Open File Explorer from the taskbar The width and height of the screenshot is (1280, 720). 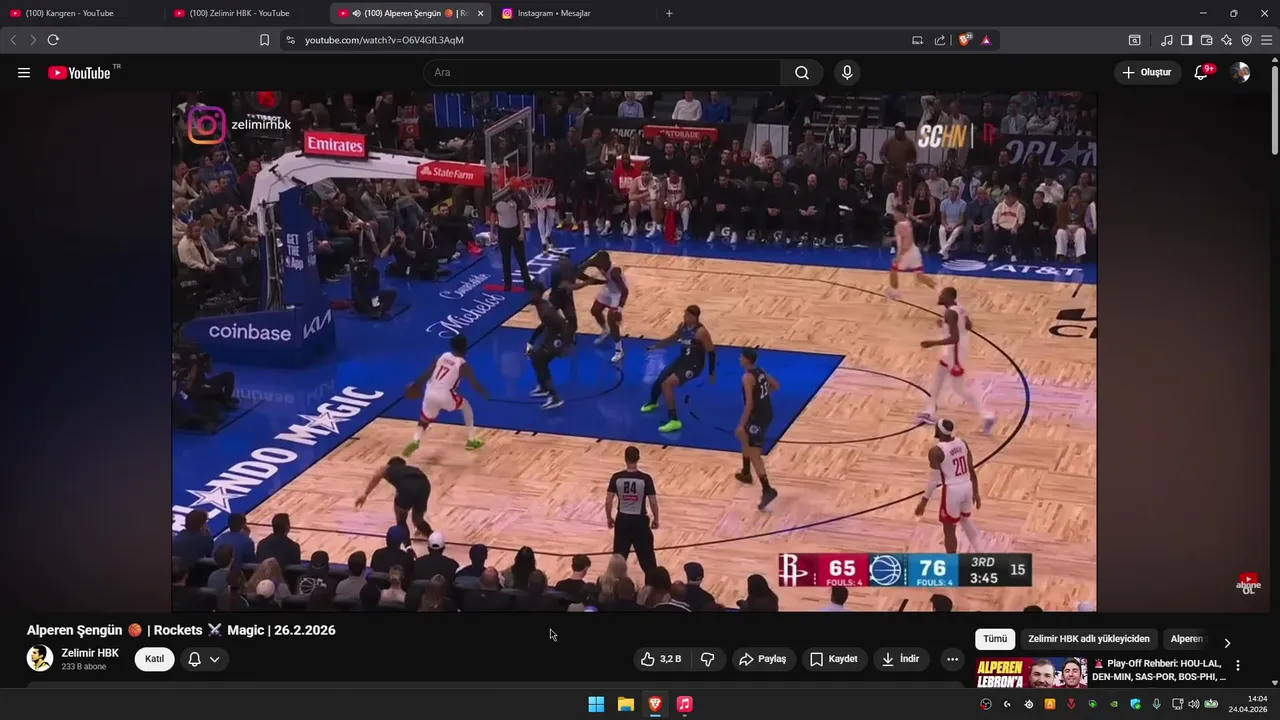point(625,704)
